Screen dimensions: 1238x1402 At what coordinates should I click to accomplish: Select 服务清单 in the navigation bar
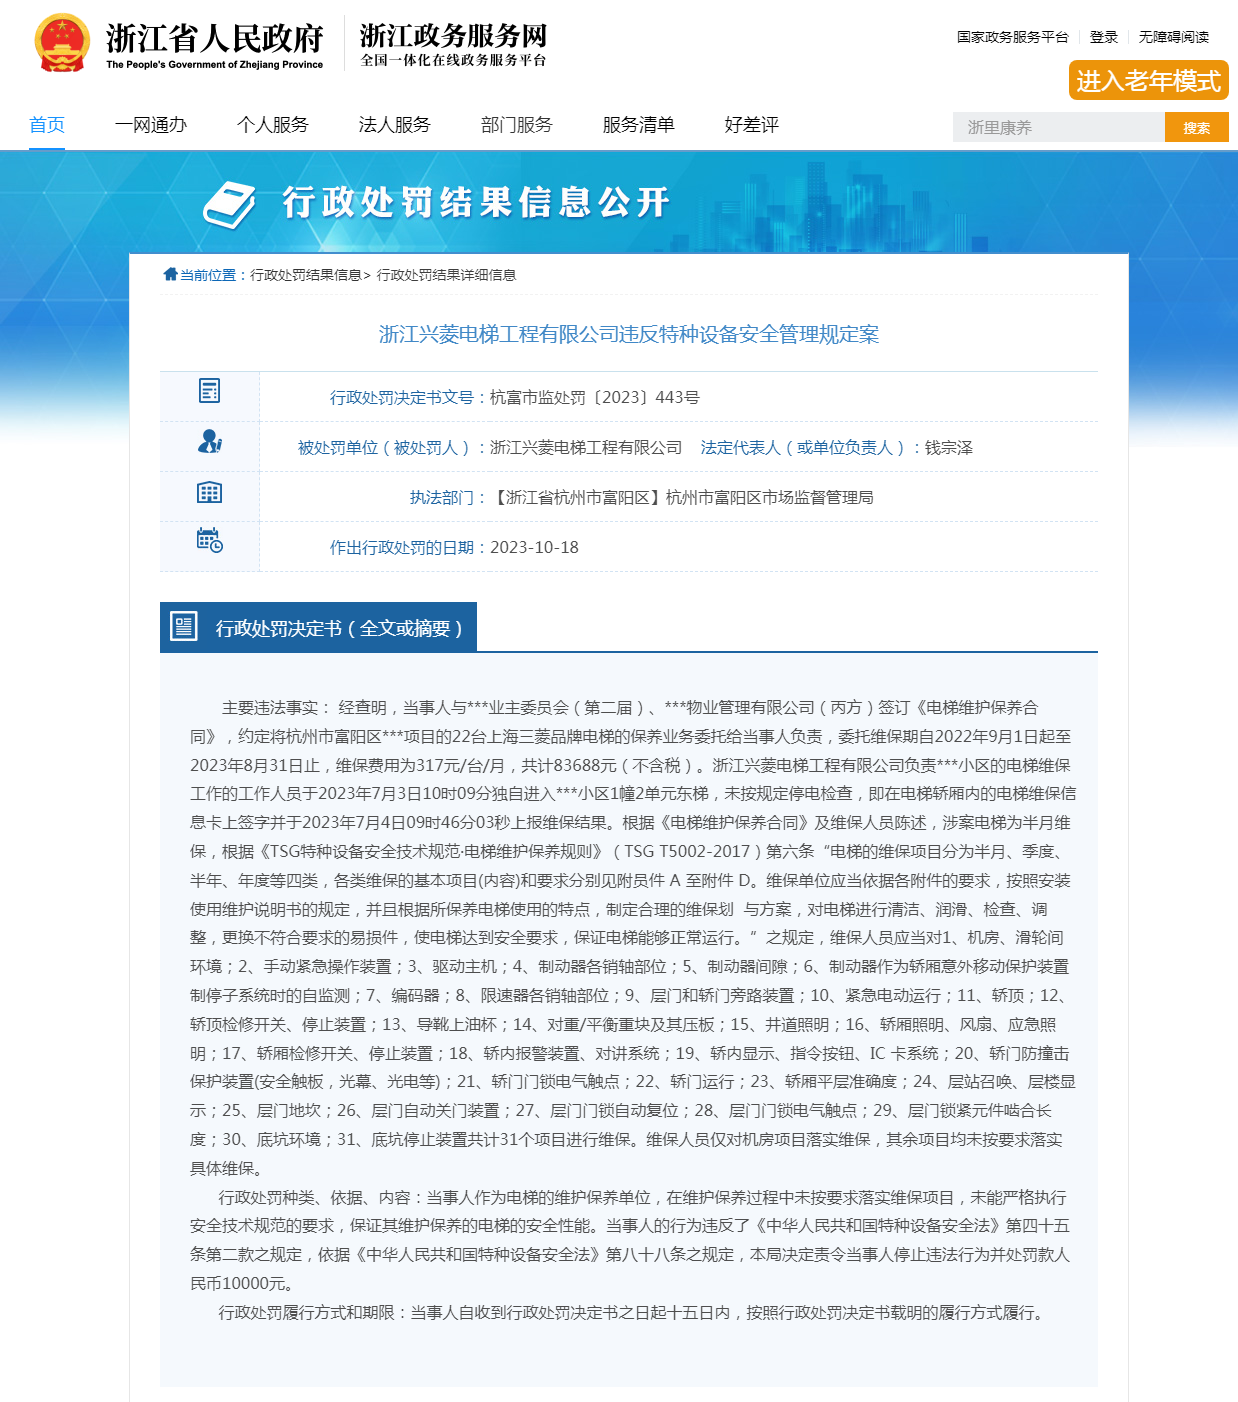click(639, 125)
